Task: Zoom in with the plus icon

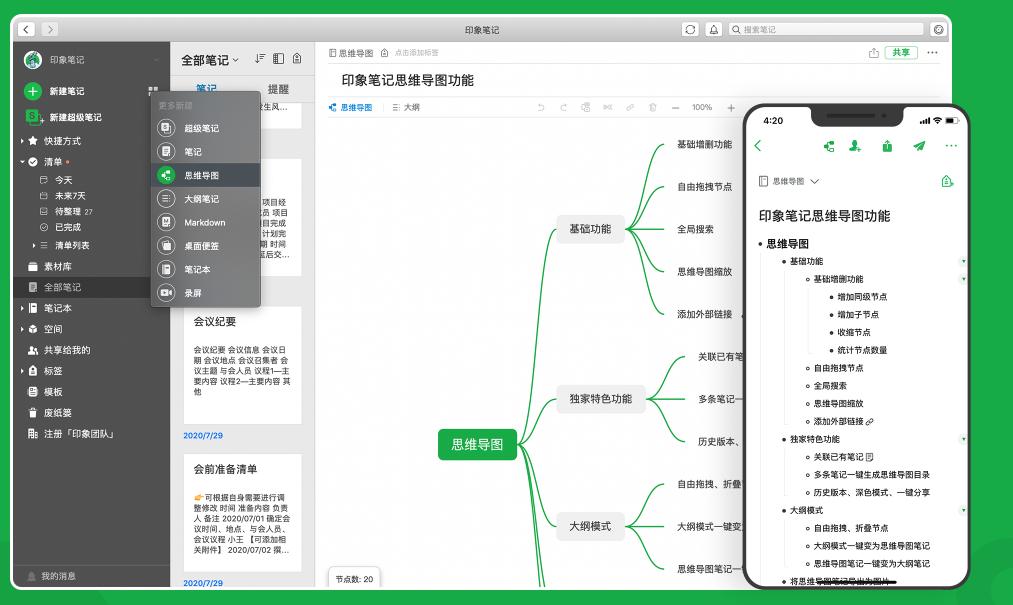Action: coord(731,107)
